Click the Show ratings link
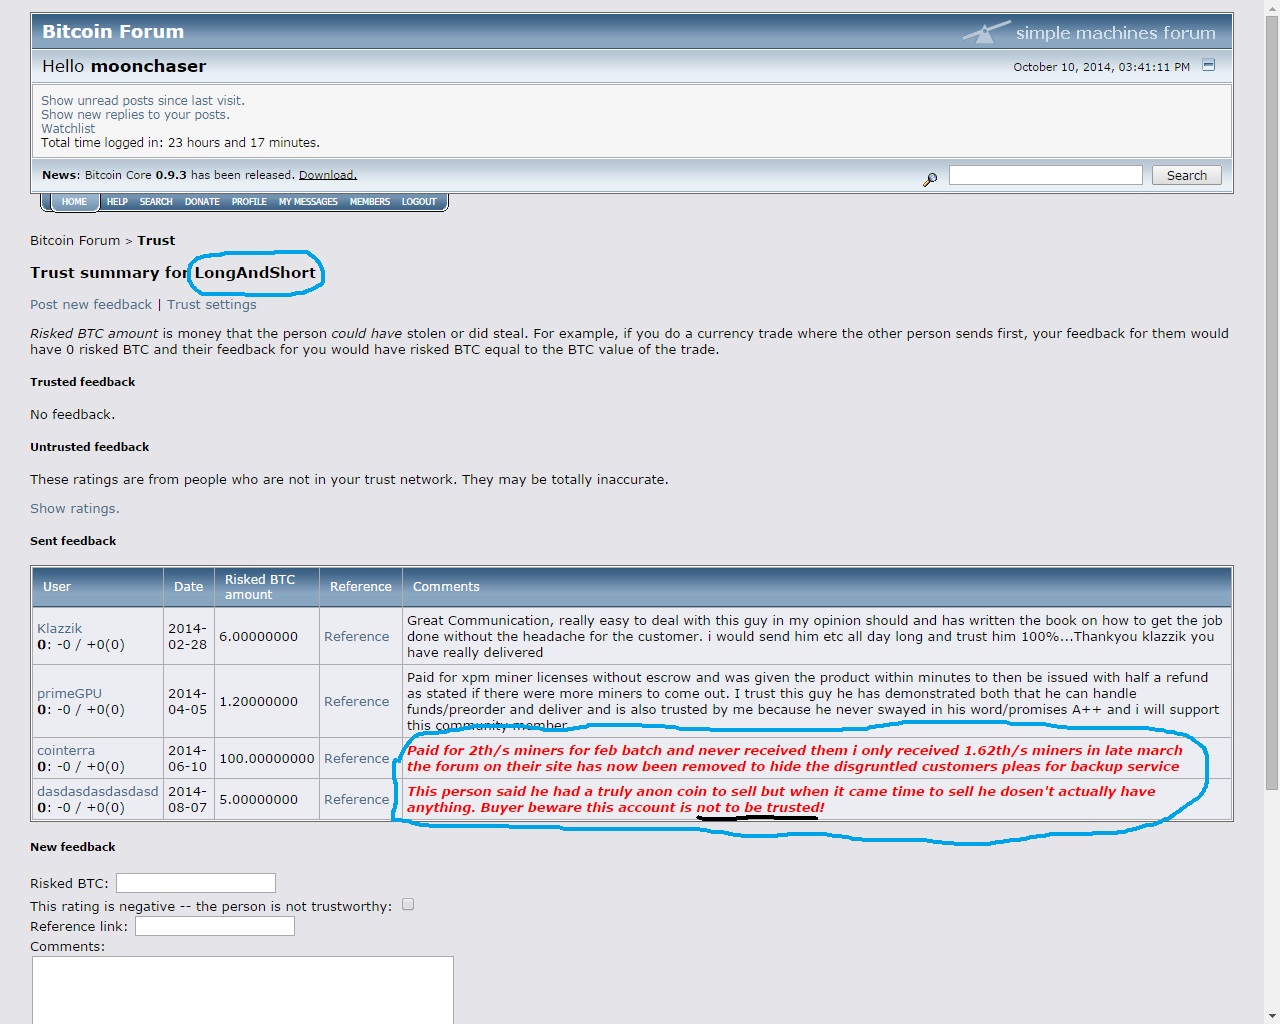This screenshot has height=1024, width=1280. [x=75, y=508]
